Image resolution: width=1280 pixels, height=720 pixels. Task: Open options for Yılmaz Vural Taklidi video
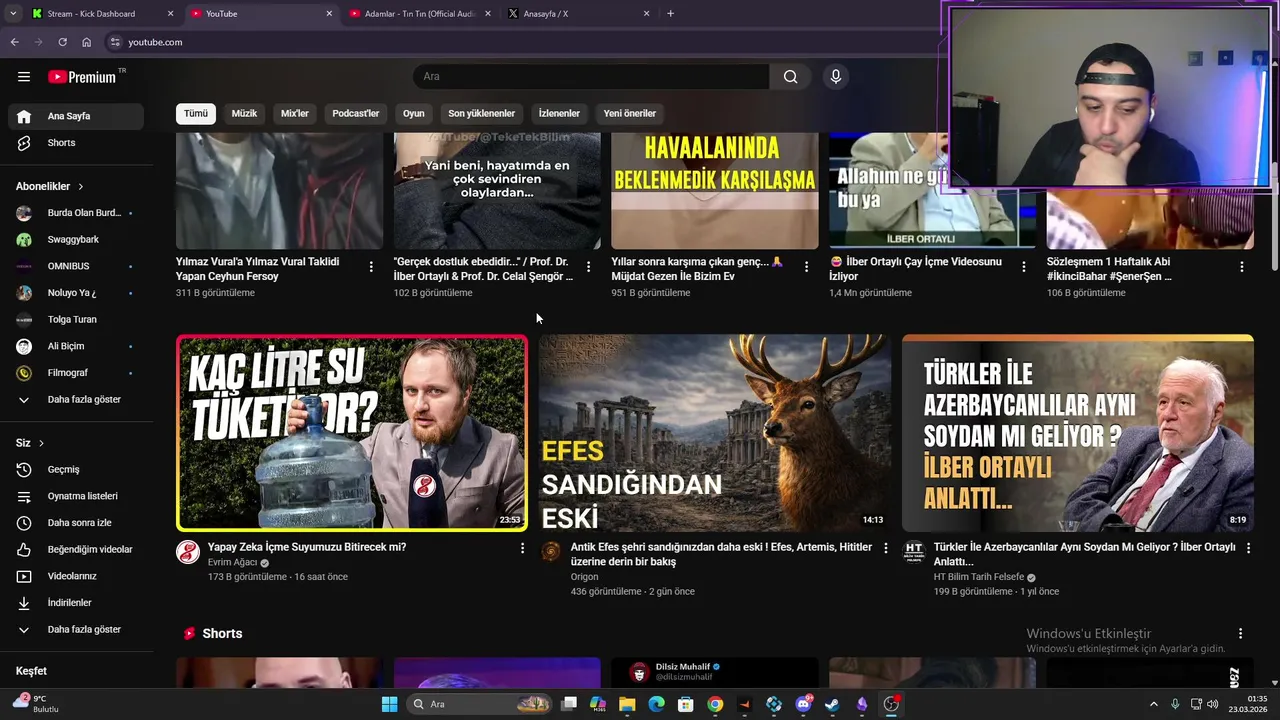click(371, 267)
